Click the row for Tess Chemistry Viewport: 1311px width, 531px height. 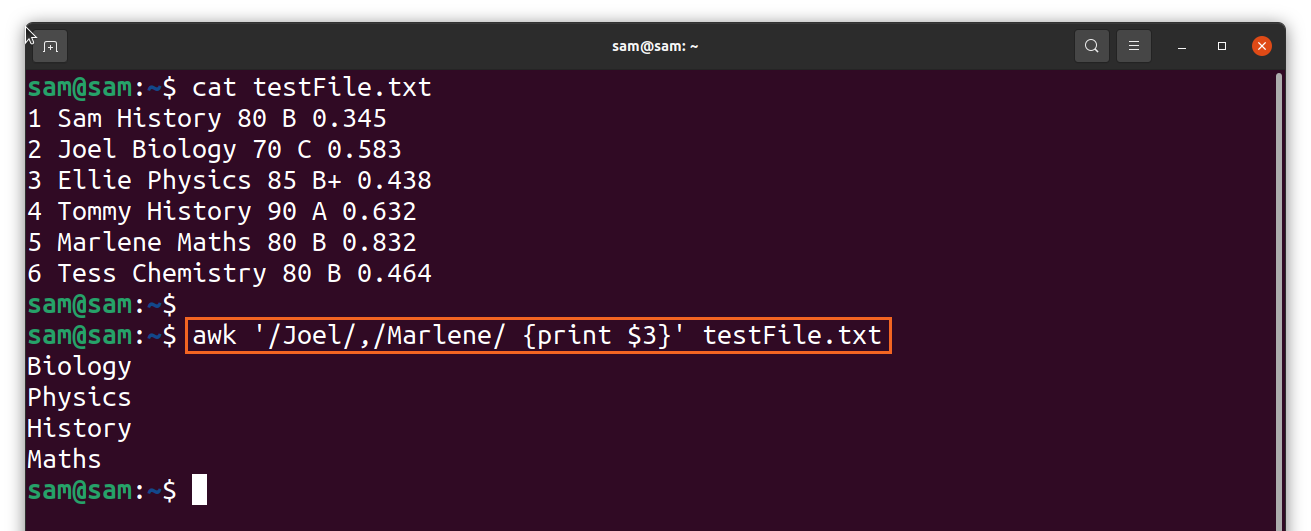click(x=229, y=274)
